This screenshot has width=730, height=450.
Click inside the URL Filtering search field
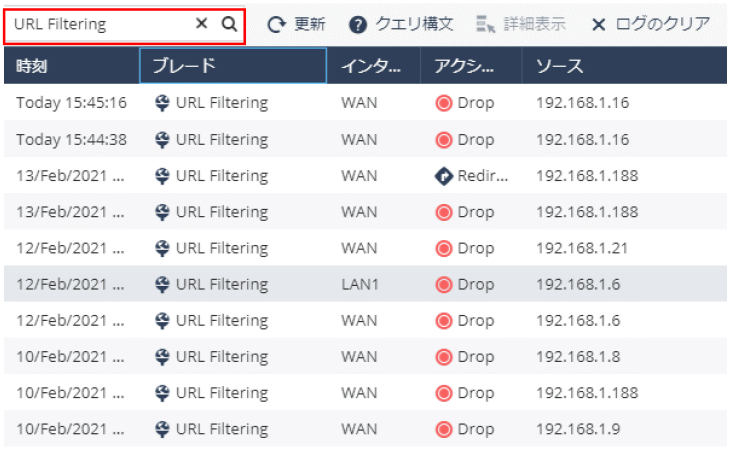coord(100,24)
